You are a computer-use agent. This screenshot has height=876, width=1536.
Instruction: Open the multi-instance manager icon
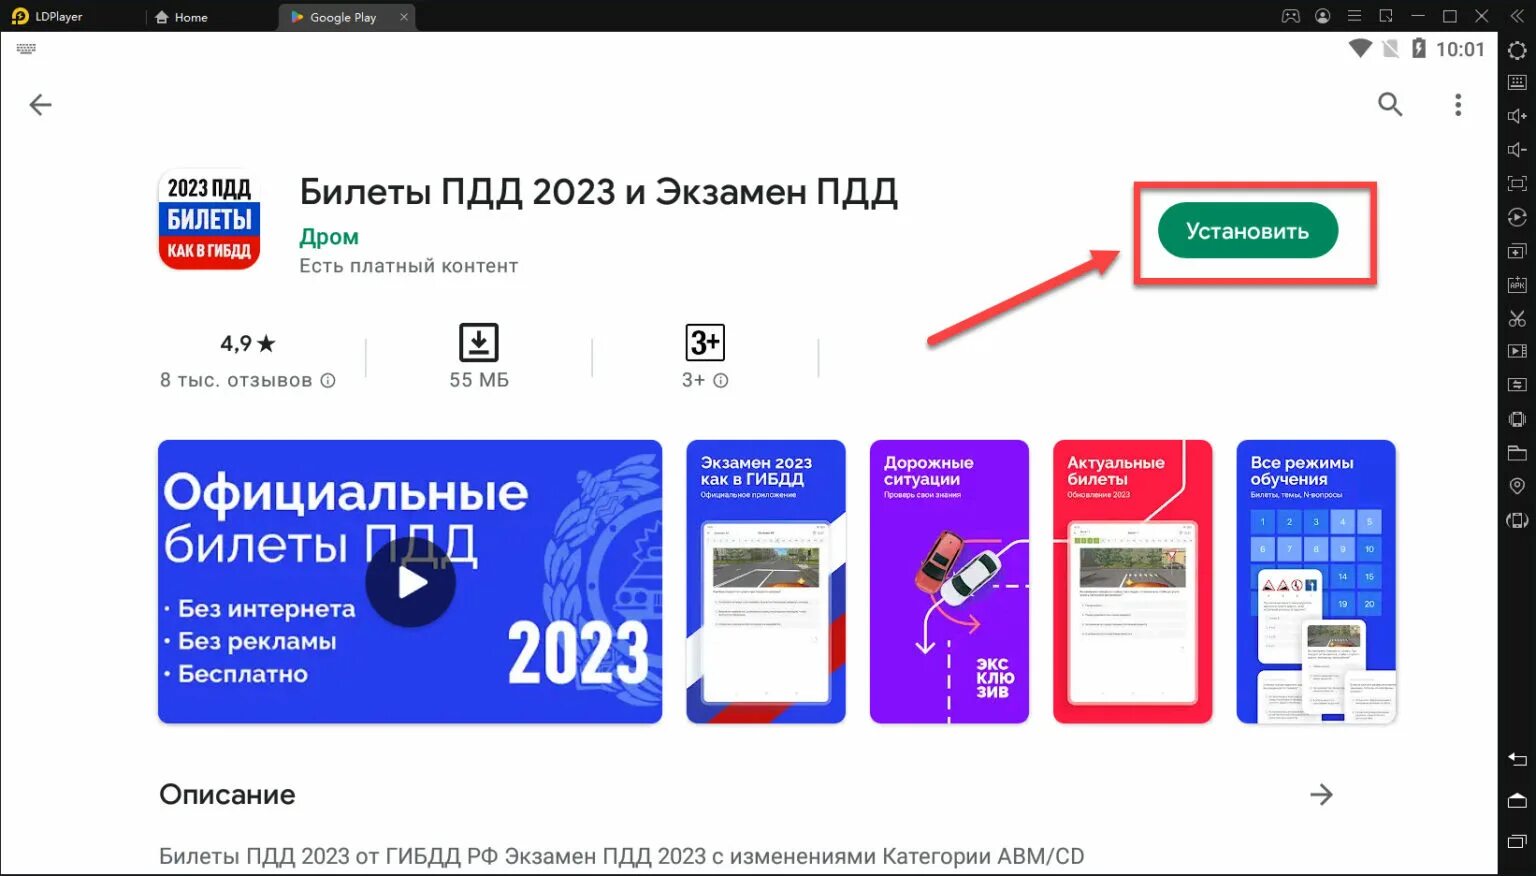[x=1517, y=251]
